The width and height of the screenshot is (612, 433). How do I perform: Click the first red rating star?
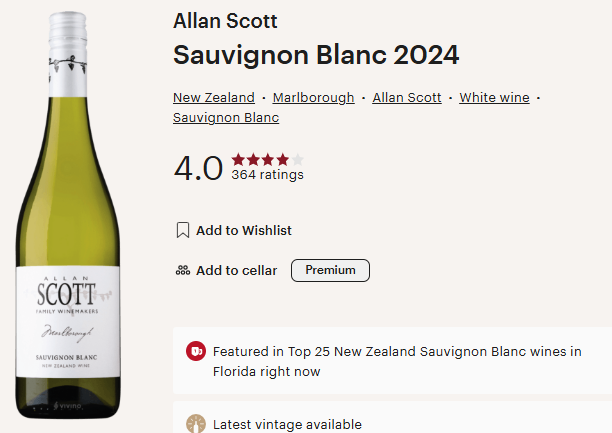[238, 159]
